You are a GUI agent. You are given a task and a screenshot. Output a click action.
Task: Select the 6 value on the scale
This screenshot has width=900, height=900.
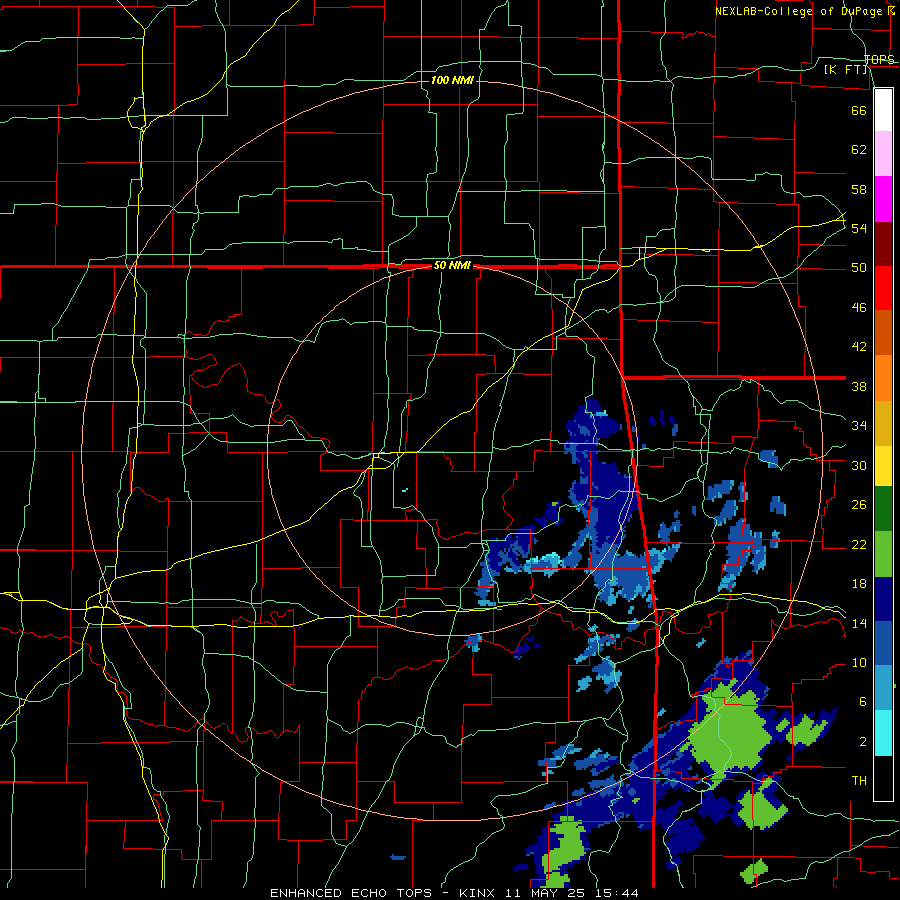click(863, 702)
